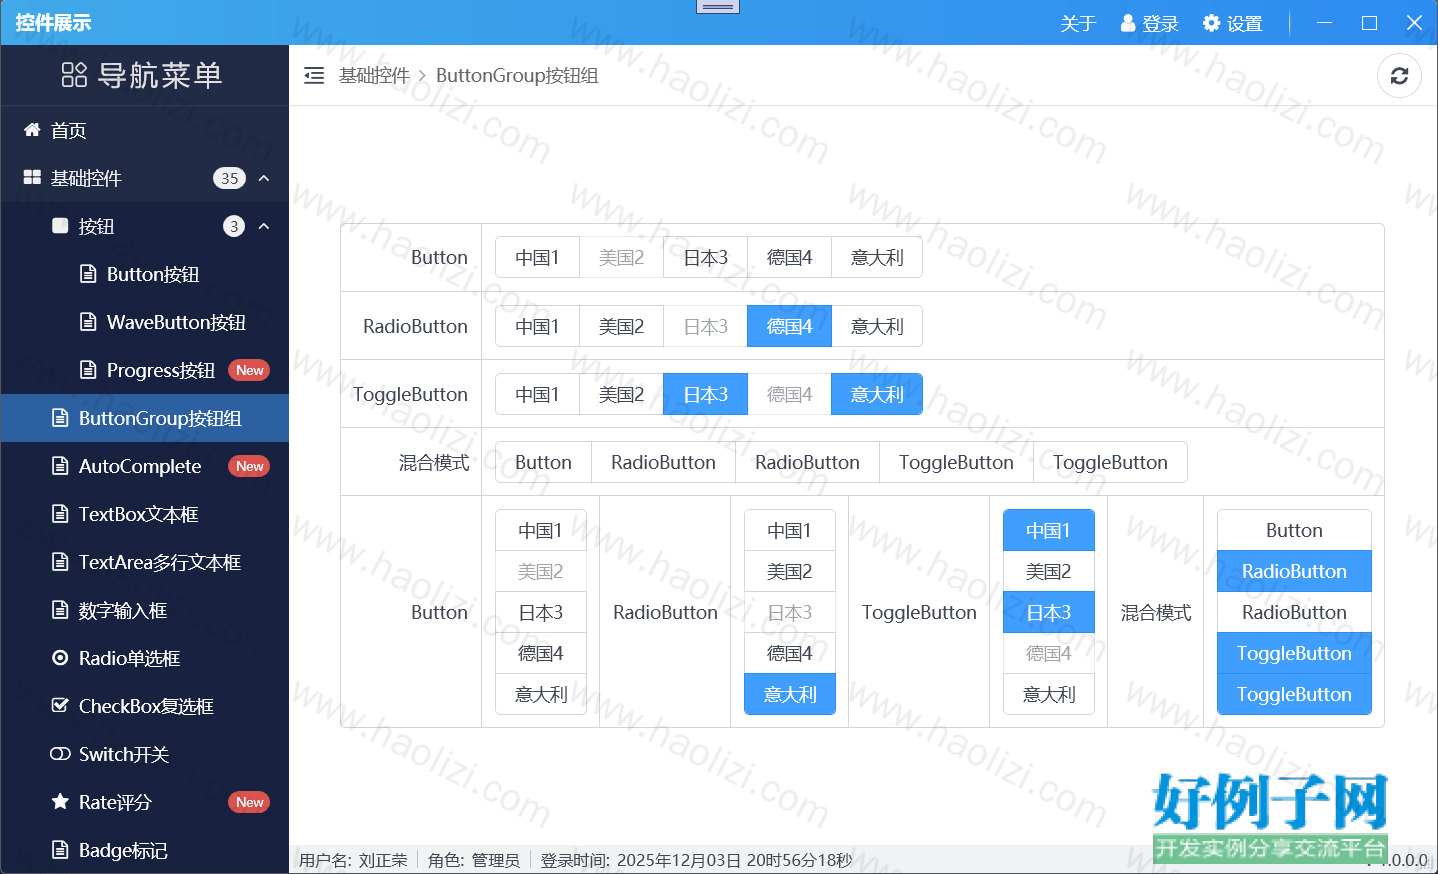1438x874 pixels.
Task: Click the 登录 label in the title bar
Action: click(x=1160, y=23)
